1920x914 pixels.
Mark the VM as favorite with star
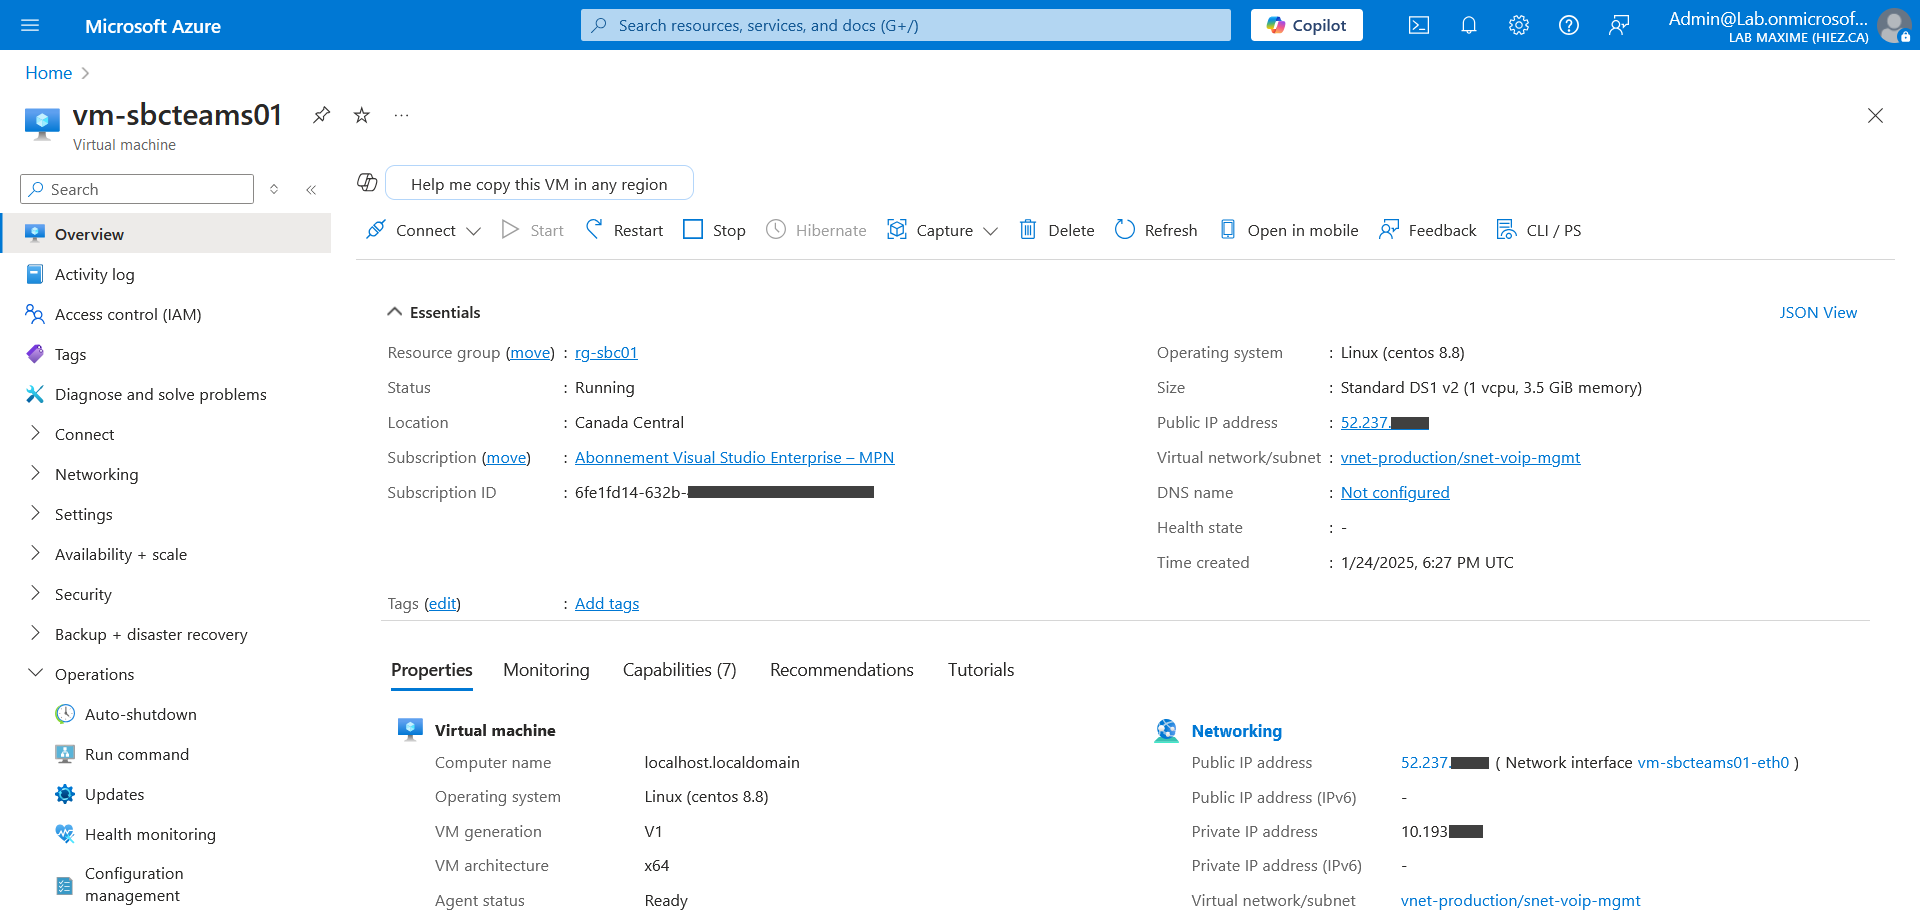(362, 116)
